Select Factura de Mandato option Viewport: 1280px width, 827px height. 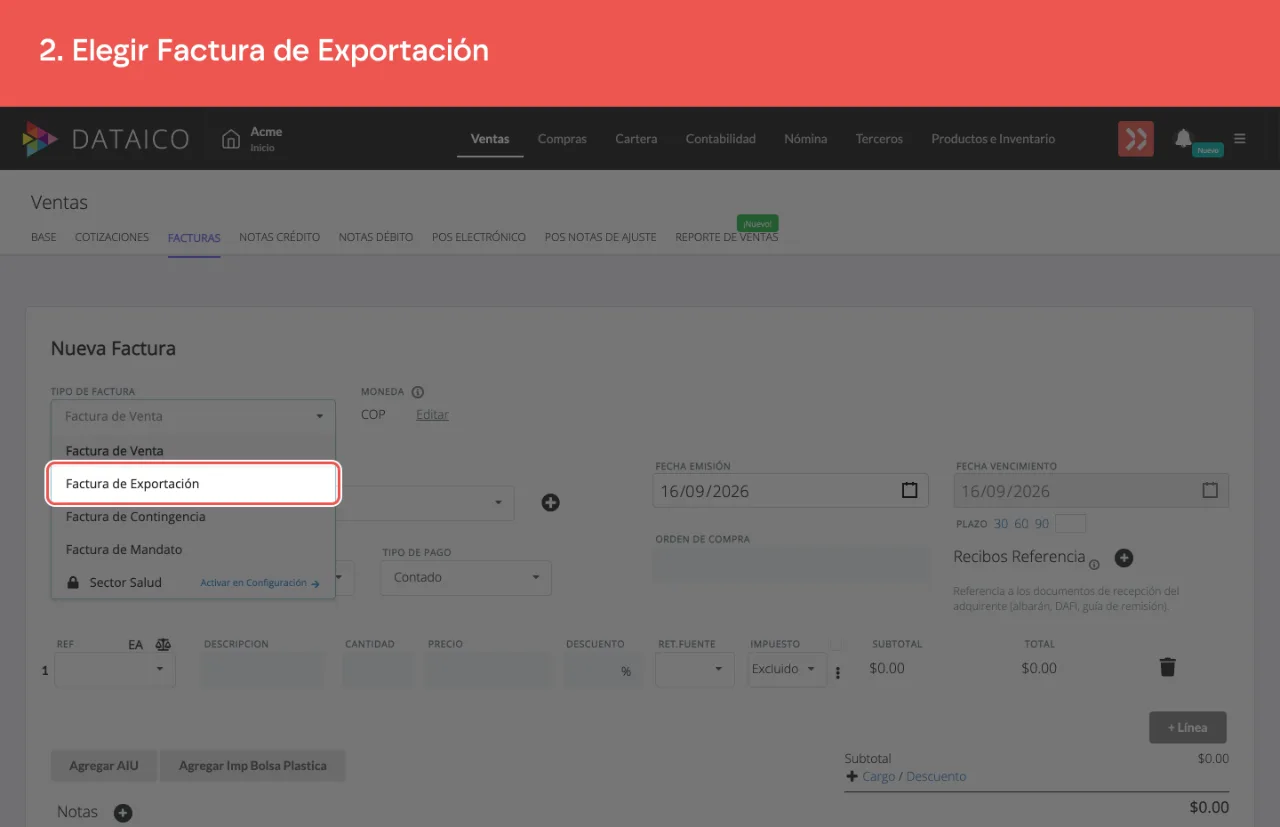click(193, 550)
